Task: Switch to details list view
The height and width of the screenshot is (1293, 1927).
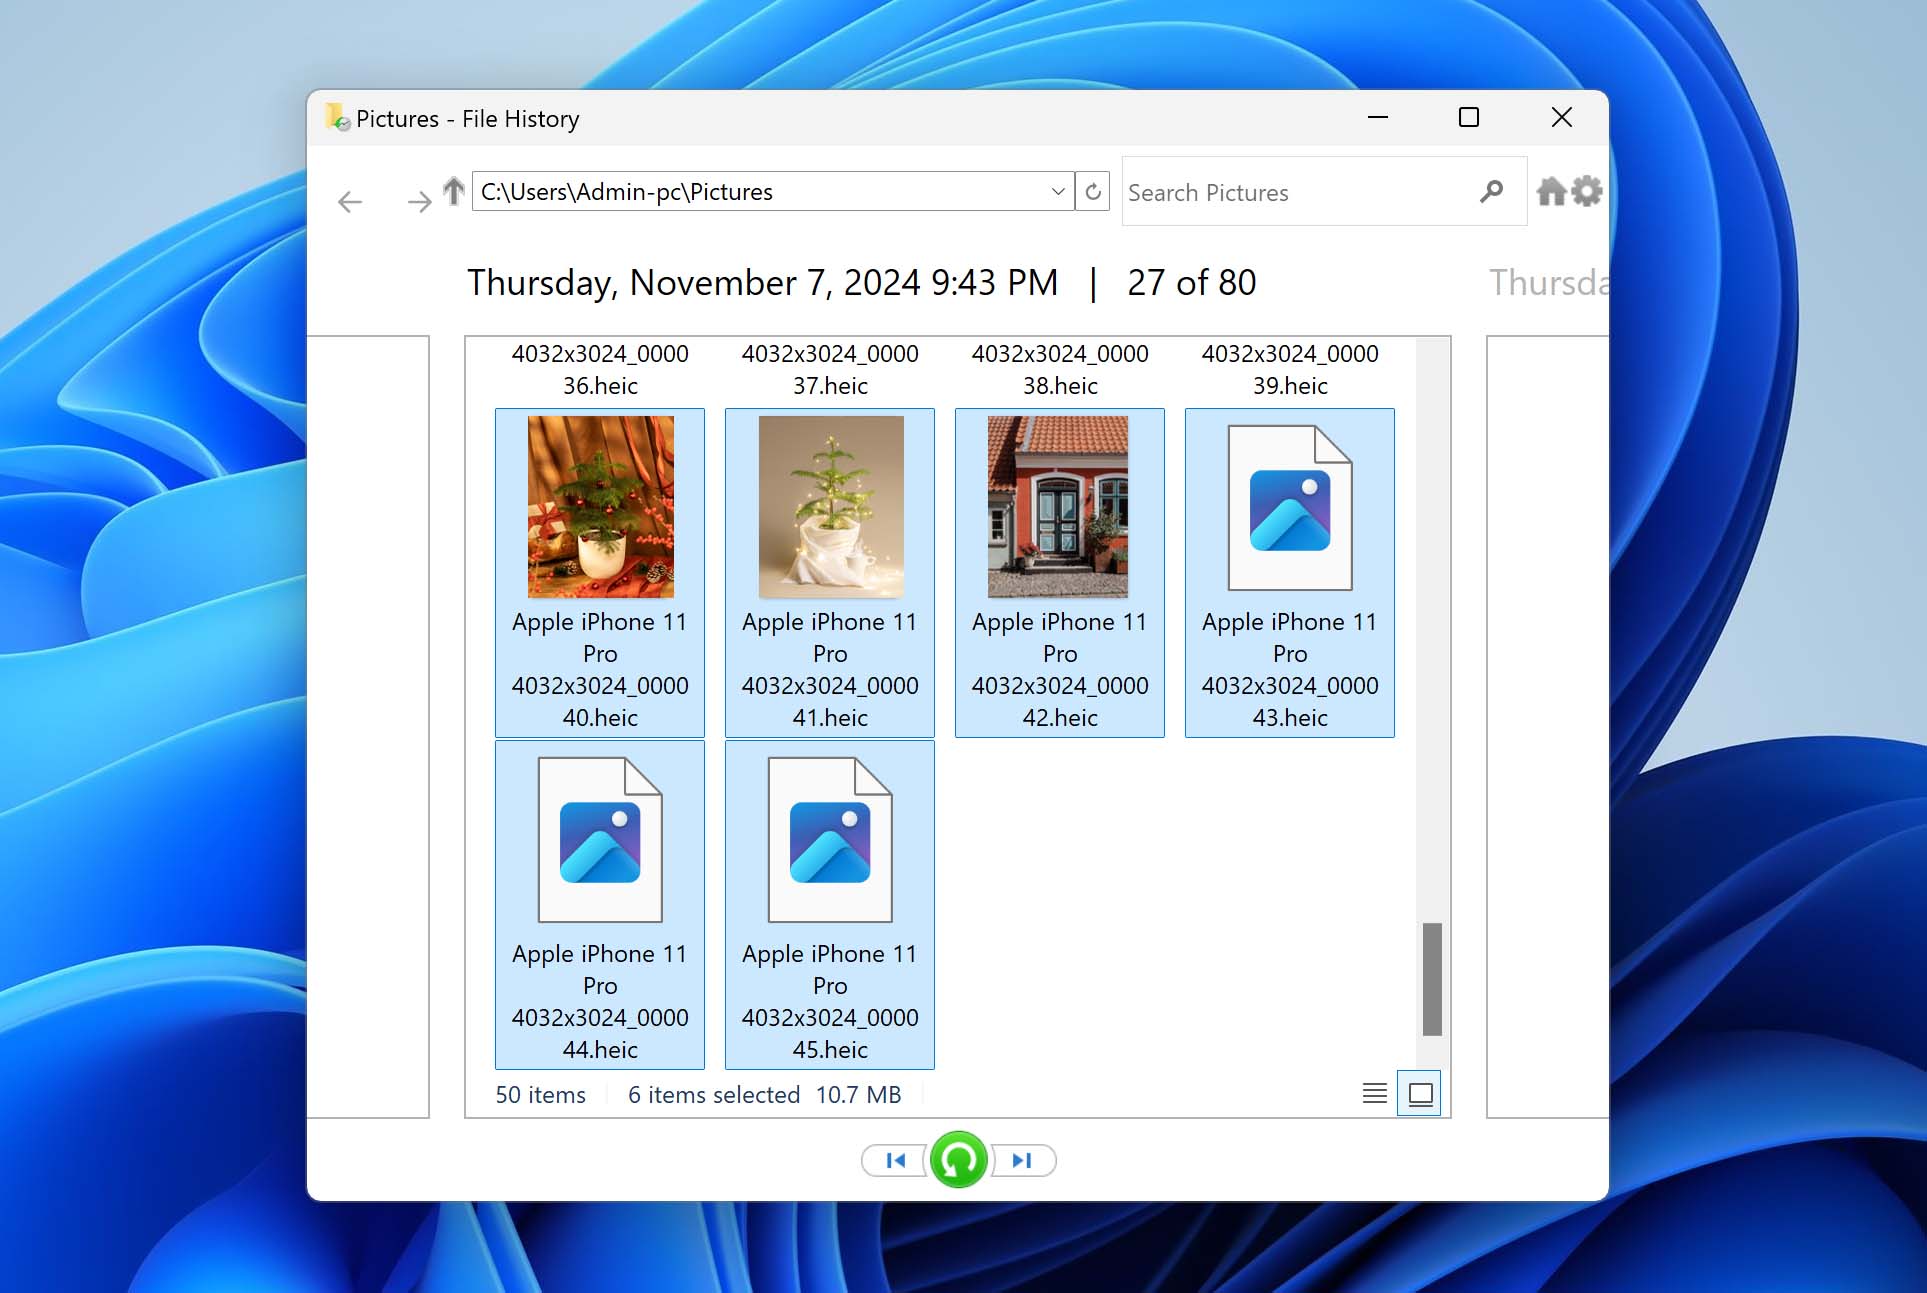Action: coord(1375,1093)
